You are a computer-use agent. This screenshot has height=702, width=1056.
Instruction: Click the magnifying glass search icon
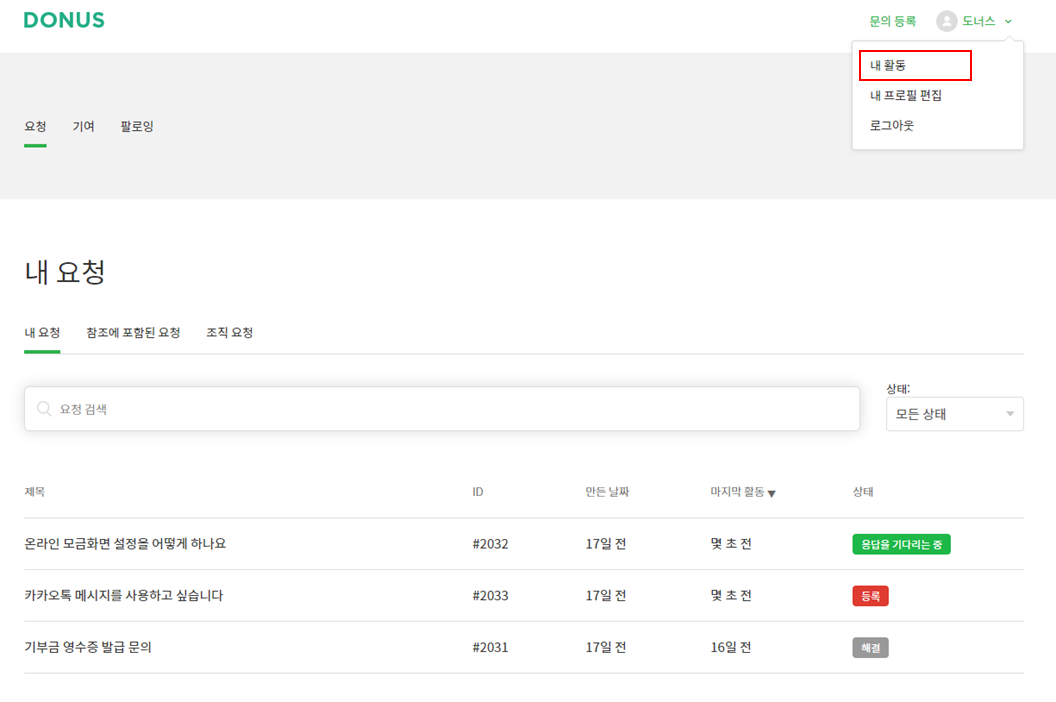[x=44, y=408]
